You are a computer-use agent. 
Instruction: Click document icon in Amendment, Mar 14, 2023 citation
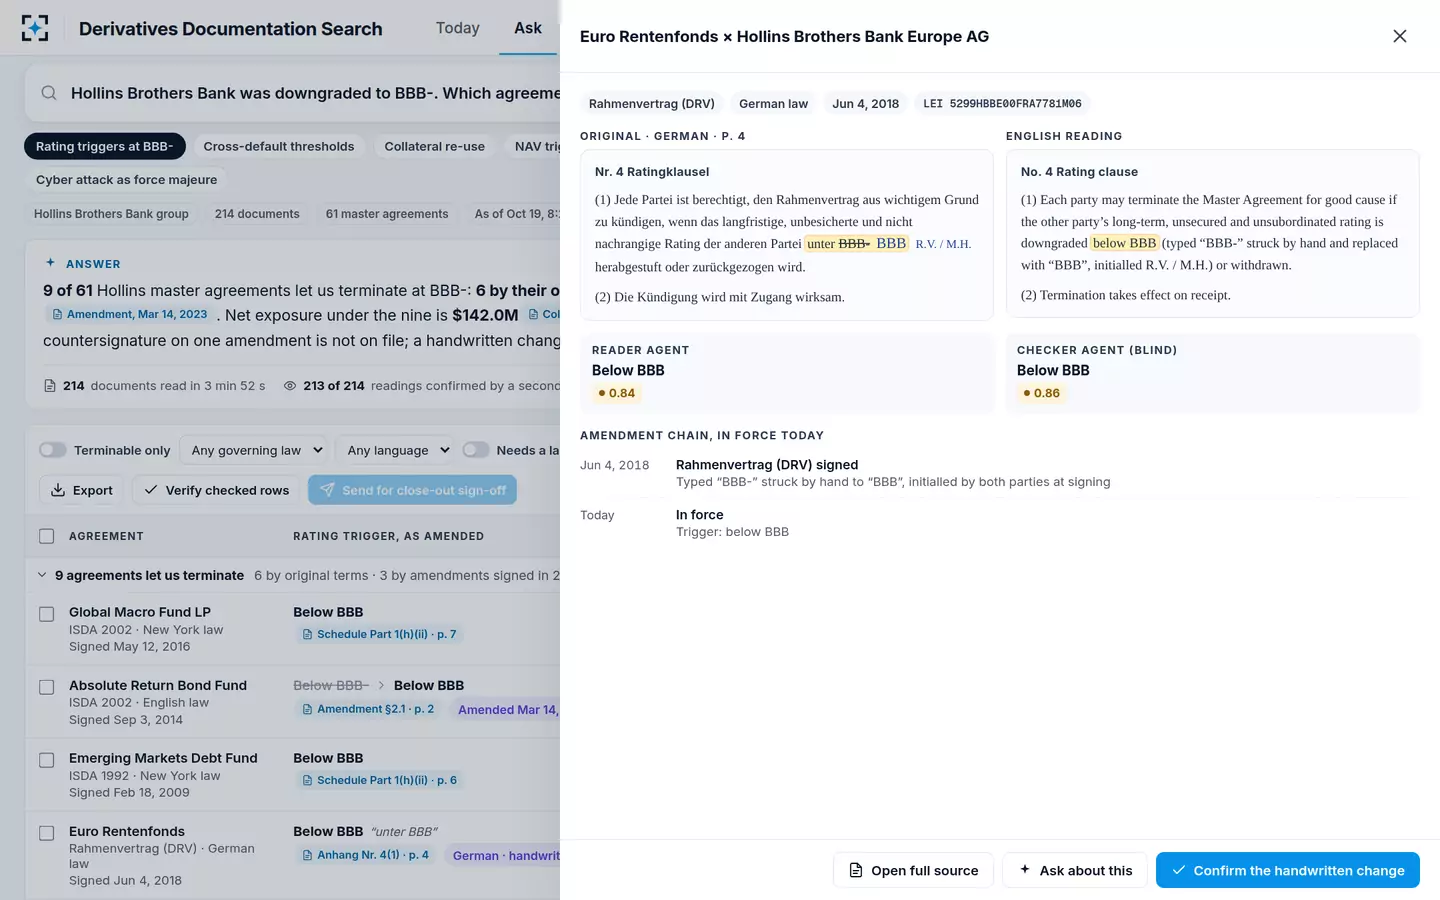(x=58, y=314)
